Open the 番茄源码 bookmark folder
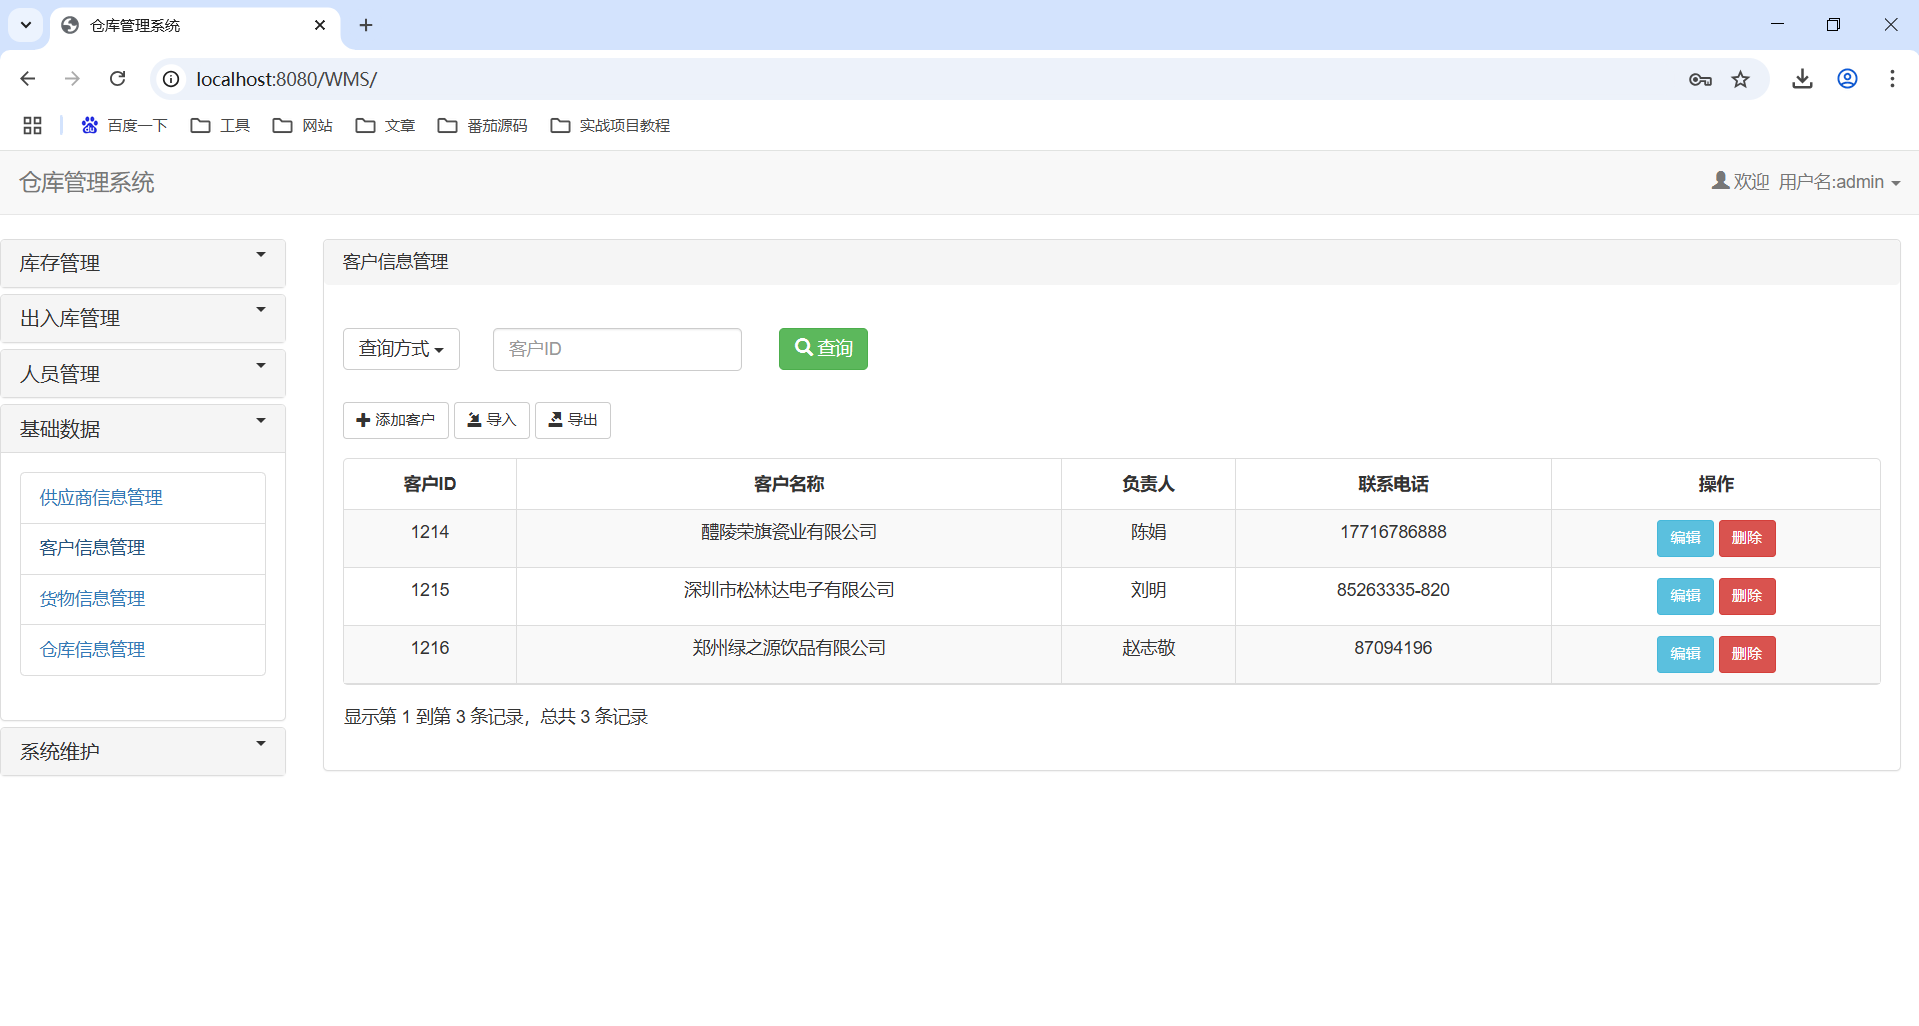The width and height of the screenshot is (1919, 1026). click(482, 125)
